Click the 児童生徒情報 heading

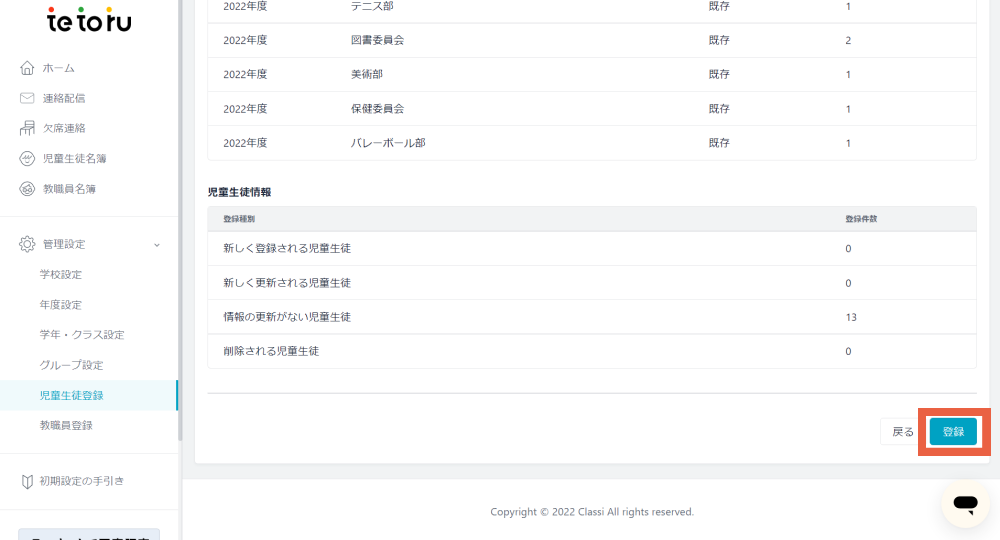(x=239, y=192)
